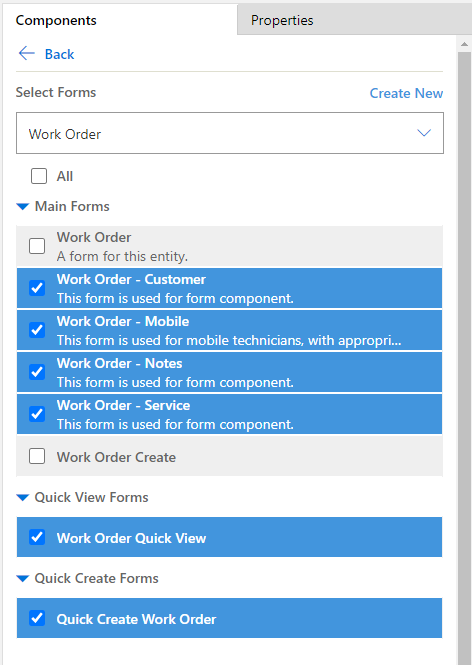472x665 pixels.
Task: Click the Back arrow icon
Action: click(x=26, y=53)
